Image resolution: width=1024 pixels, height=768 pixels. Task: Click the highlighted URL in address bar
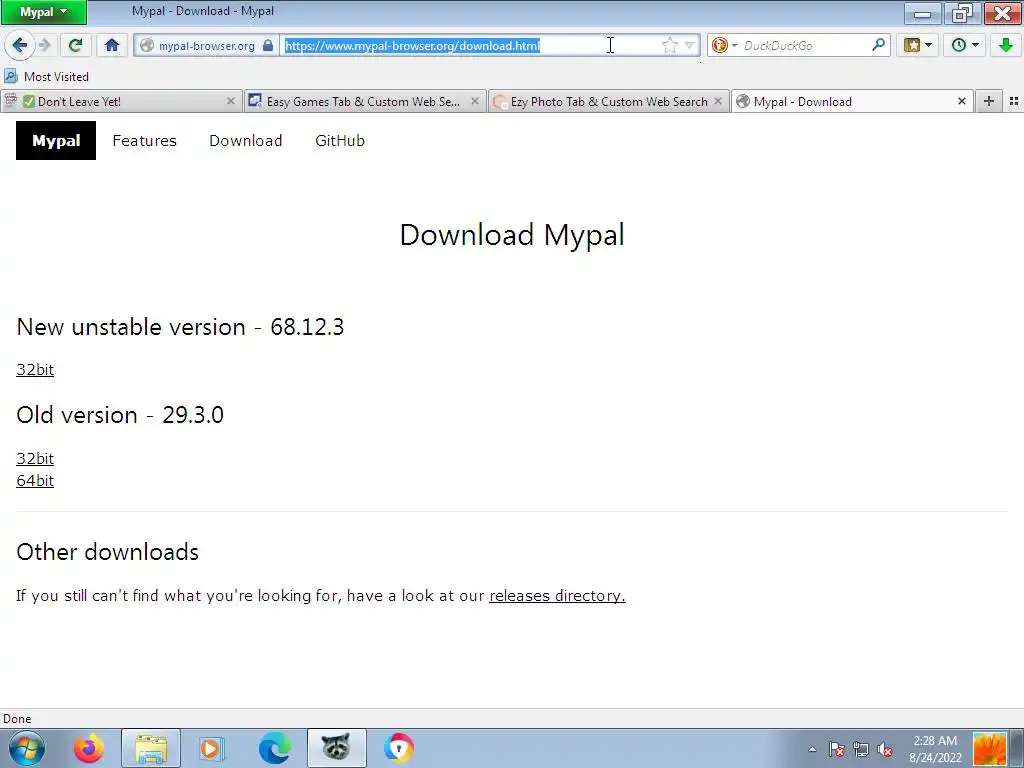(412, 46)
